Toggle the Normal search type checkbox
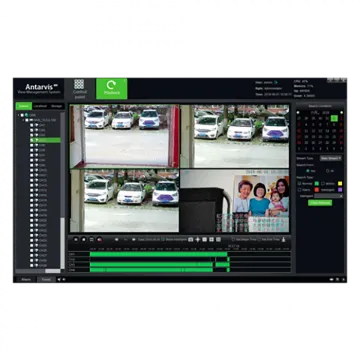Viewport: 360px width, 360px height. point(299,183)
